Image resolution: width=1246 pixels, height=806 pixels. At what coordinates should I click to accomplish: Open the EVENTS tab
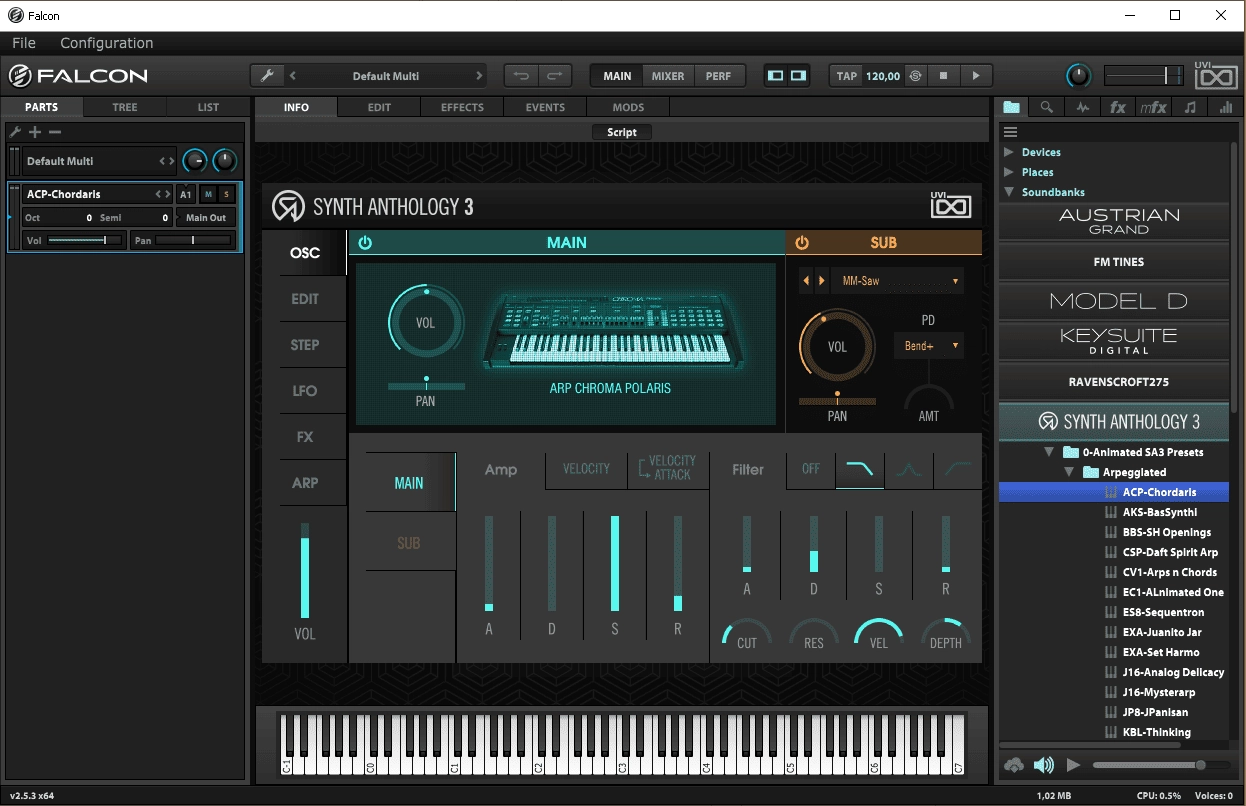tap(545, 107)
